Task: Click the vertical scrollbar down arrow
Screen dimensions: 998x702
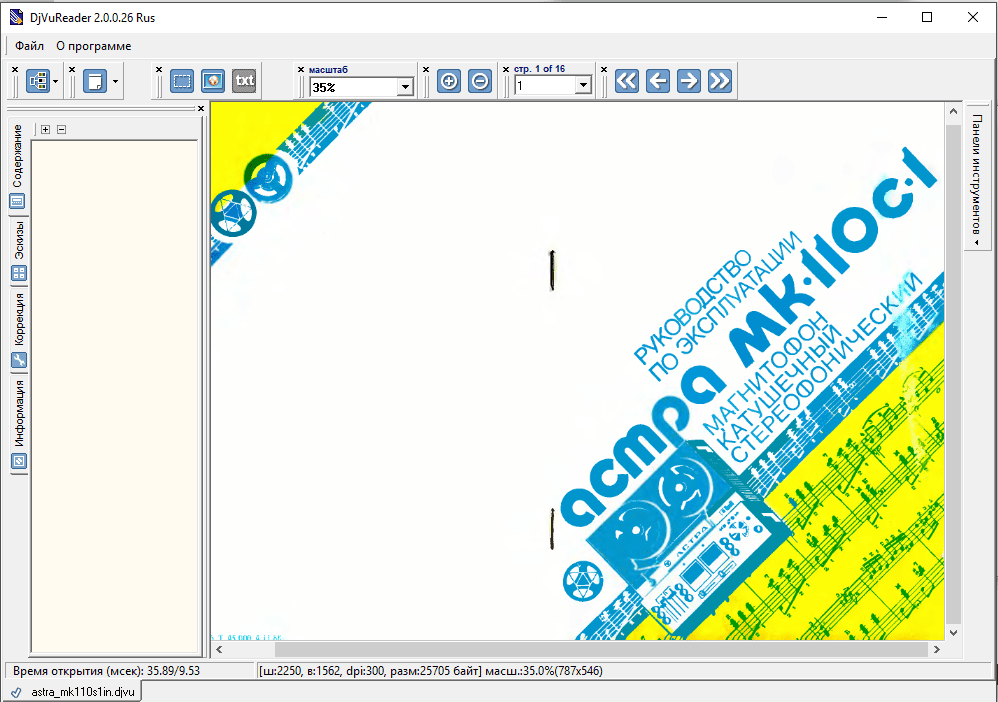Action: (953, 633)
